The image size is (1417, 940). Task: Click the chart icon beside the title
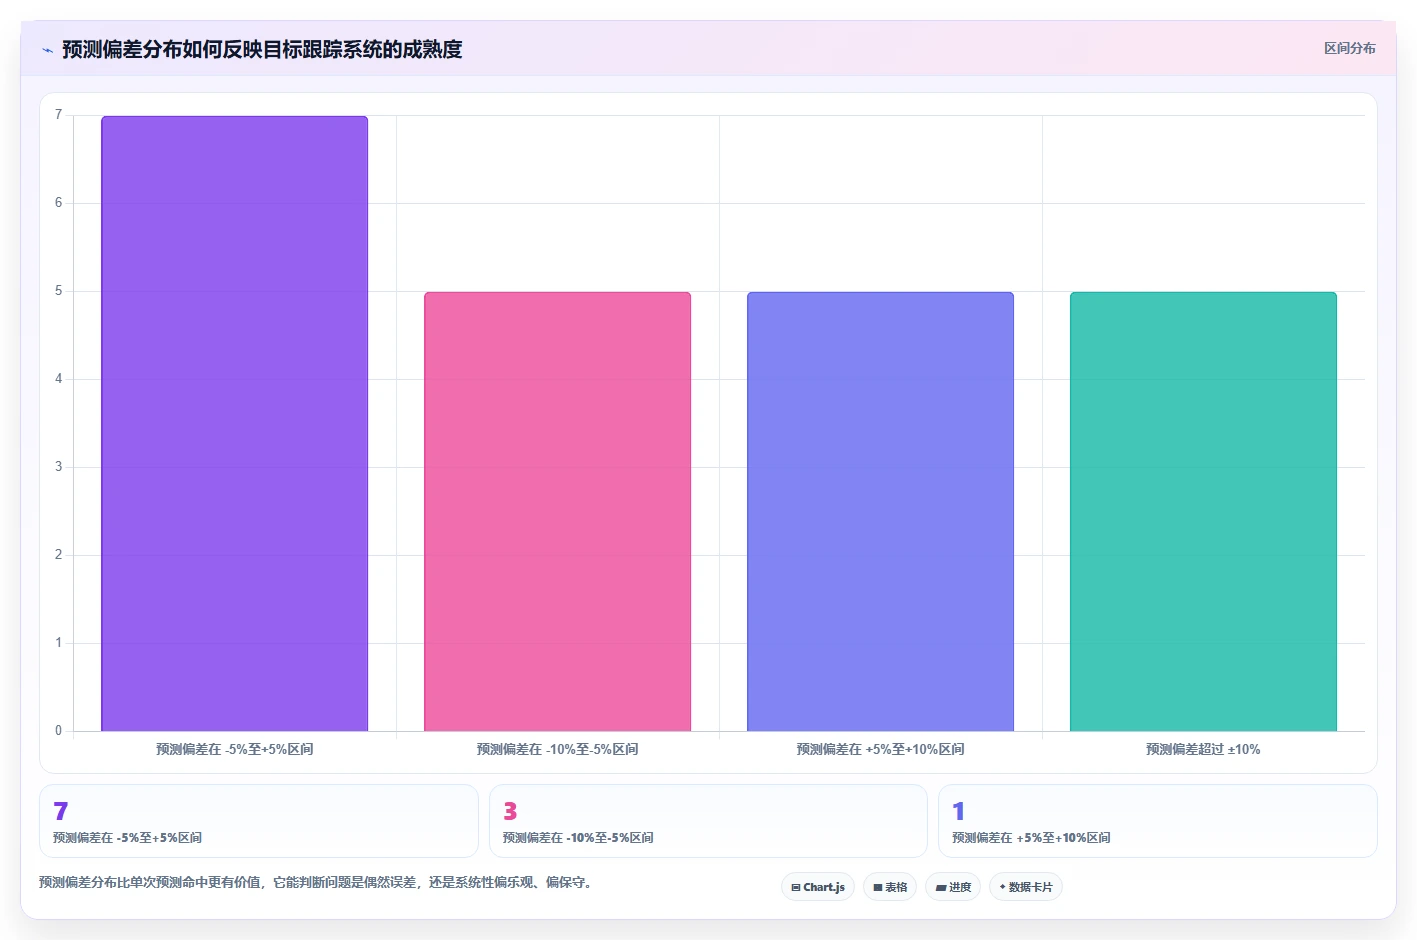47,50
